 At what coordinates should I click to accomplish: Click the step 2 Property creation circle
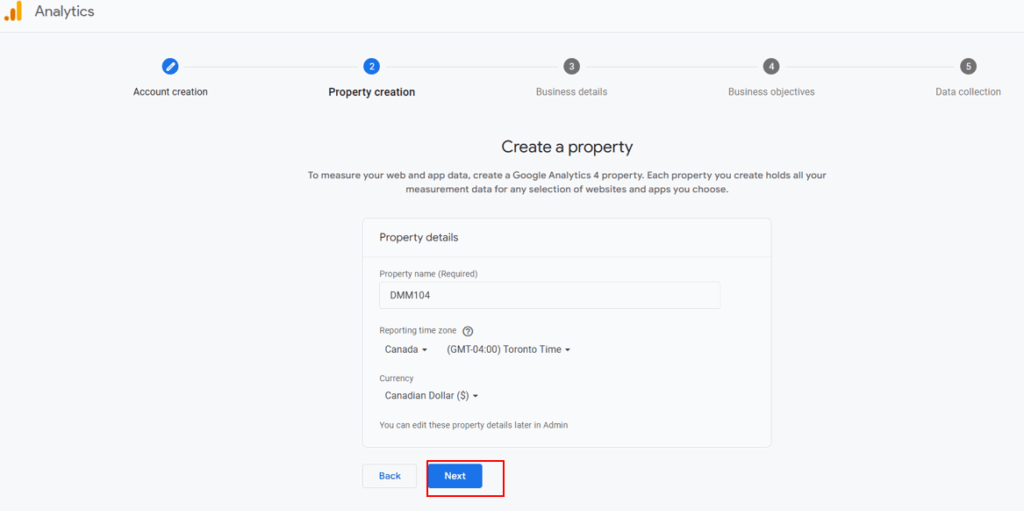click(x=372, y=66)
